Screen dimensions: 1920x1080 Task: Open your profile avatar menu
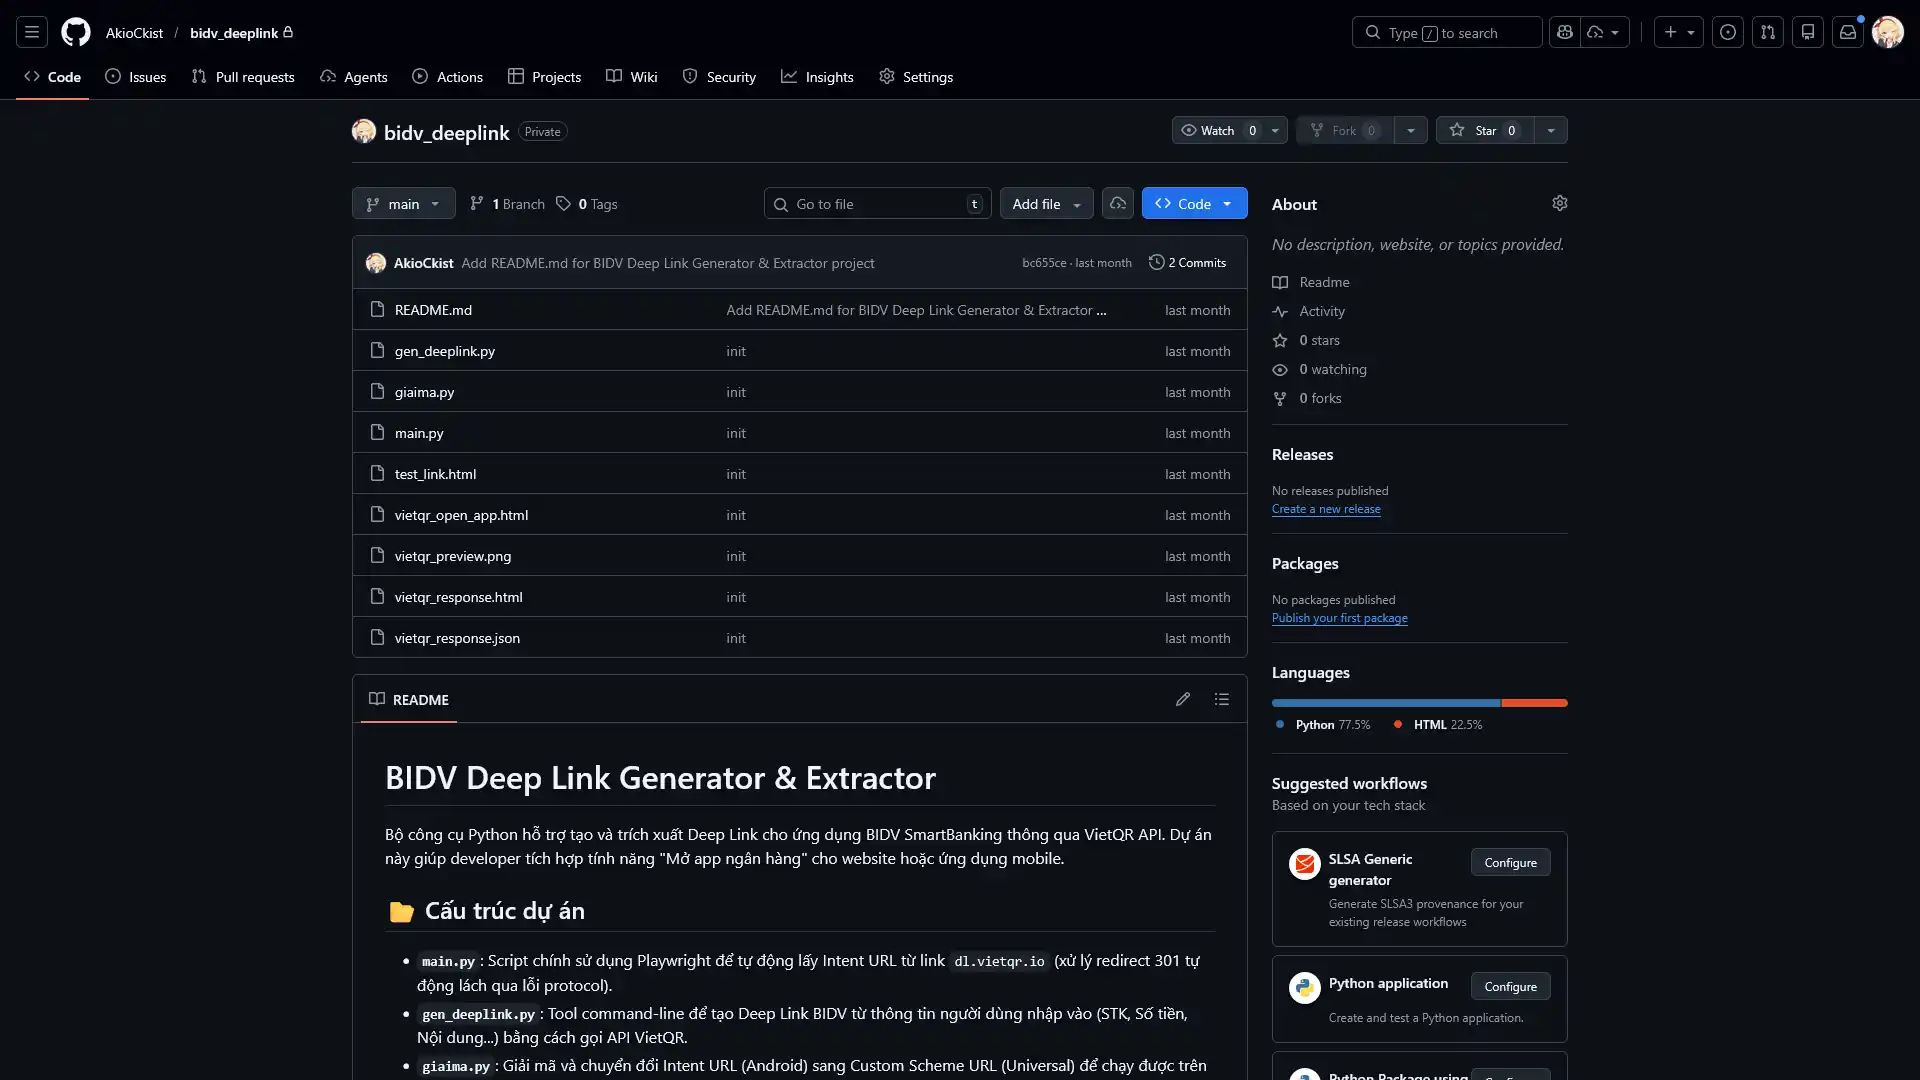1889,32
